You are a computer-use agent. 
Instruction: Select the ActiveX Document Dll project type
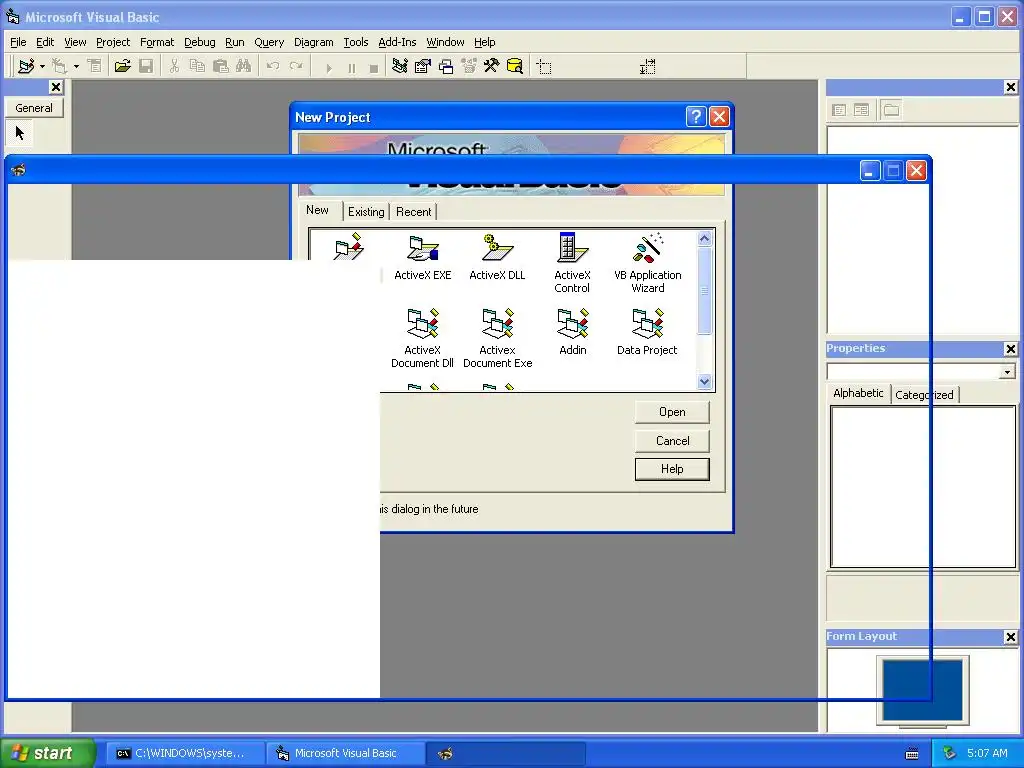(x=423, y=338)
